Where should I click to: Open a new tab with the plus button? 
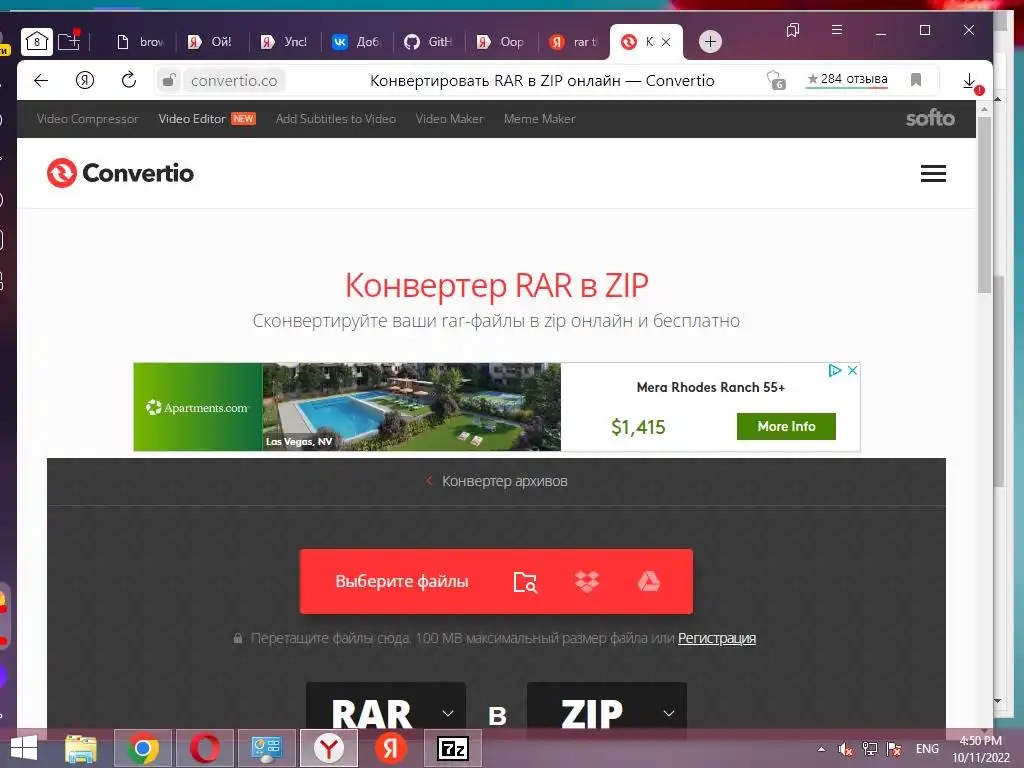tap(710, 42)
